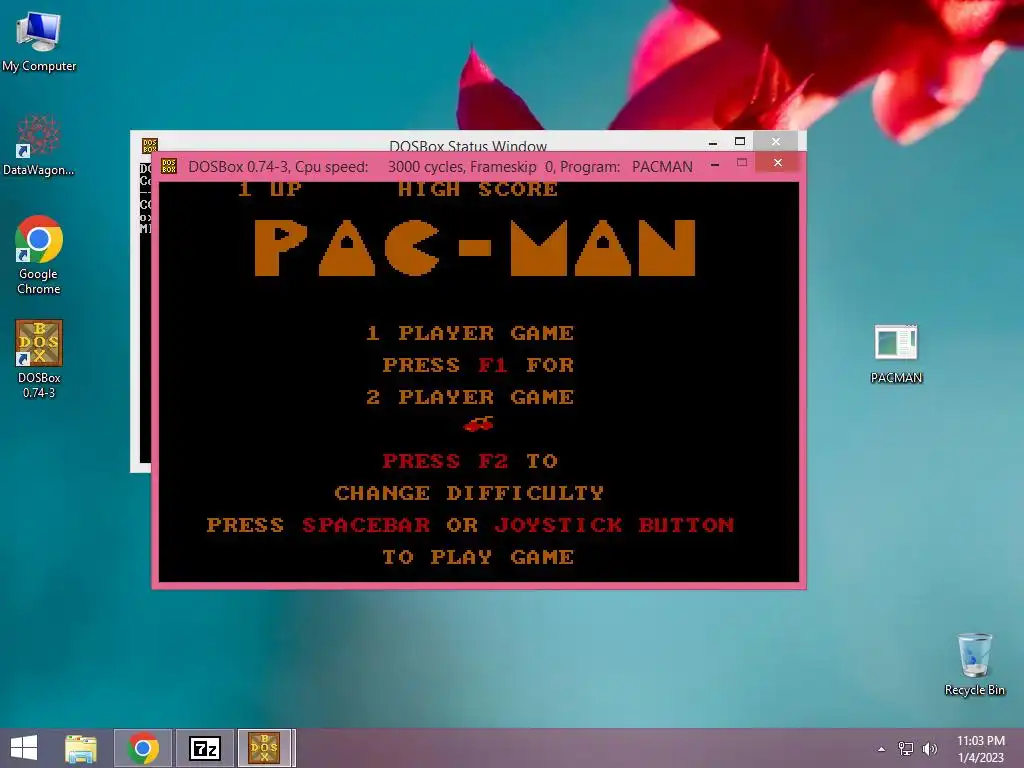Viewport: 1024px width, 768px height.
Task: Click the red 'SPACEBAR' text
Action: pos(366,525)
